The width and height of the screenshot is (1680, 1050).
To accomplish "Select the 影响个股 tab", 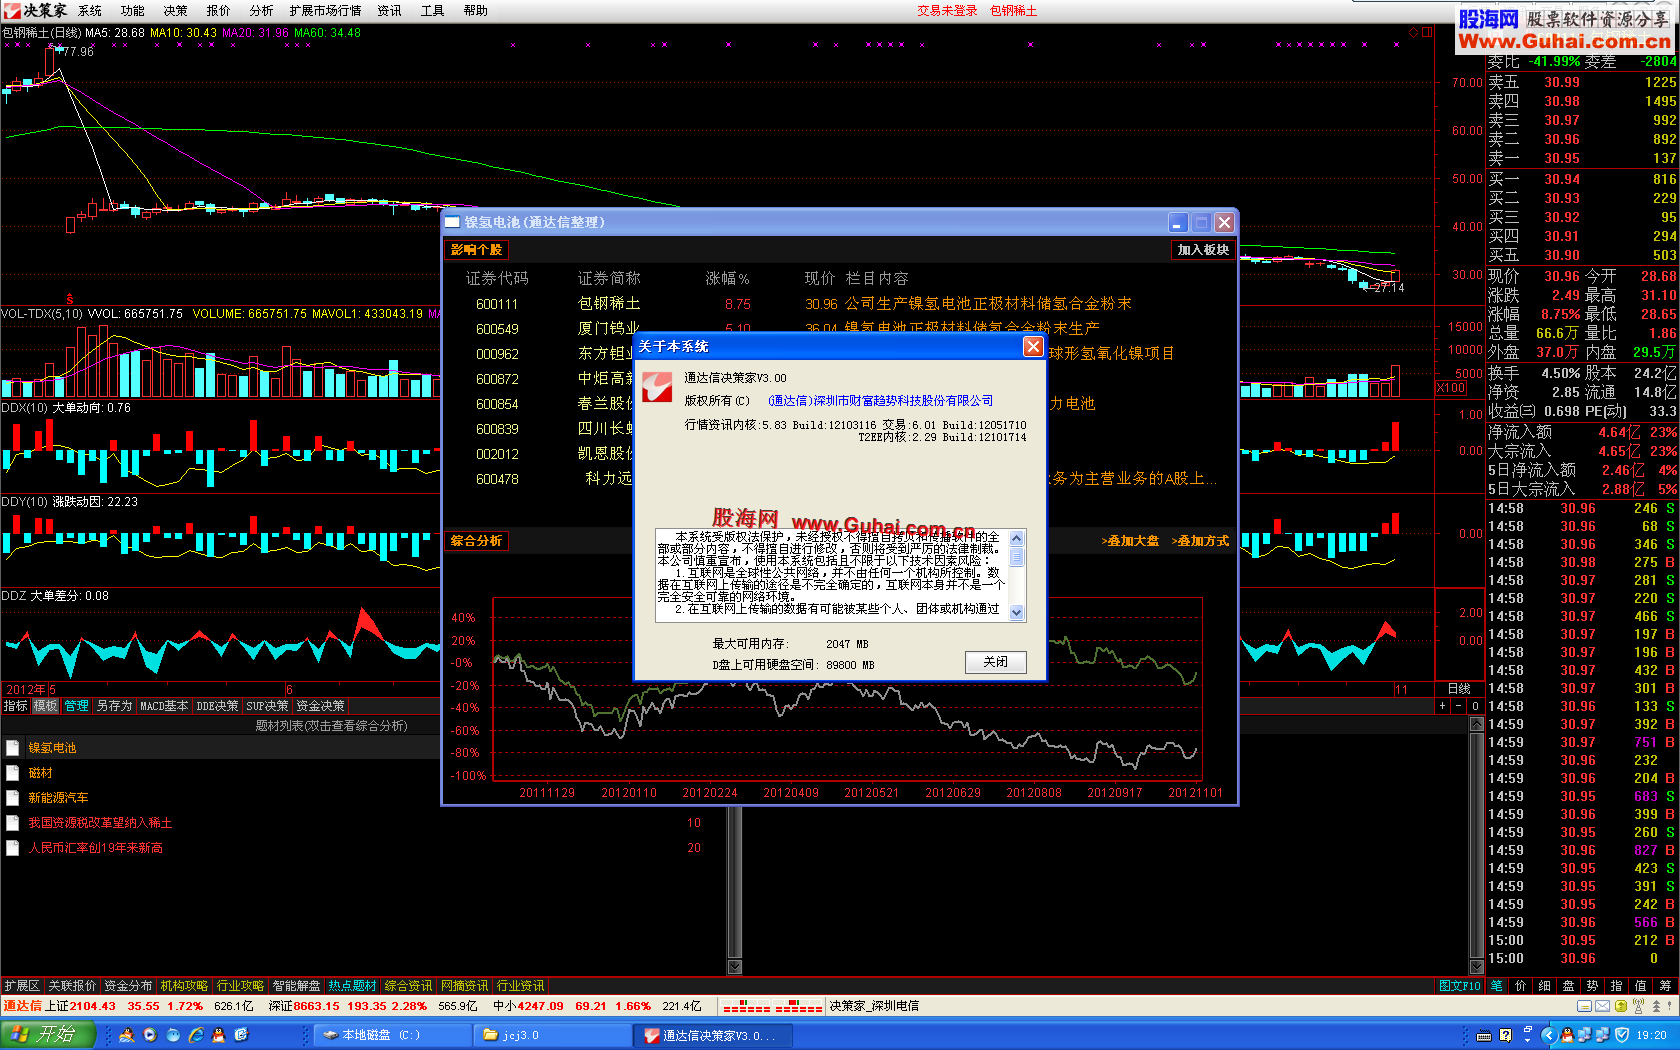I will coord(476,250).
